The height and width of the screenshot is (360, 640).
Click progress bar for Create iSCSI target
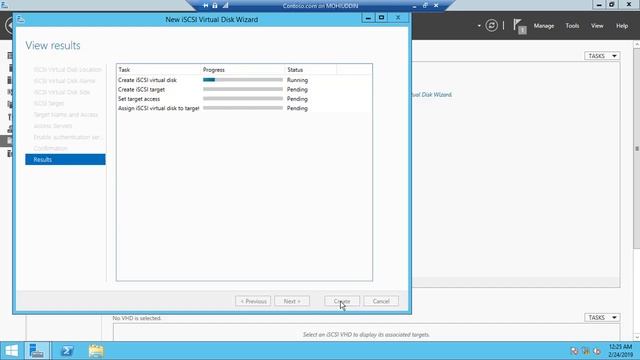tap(243, 89)
